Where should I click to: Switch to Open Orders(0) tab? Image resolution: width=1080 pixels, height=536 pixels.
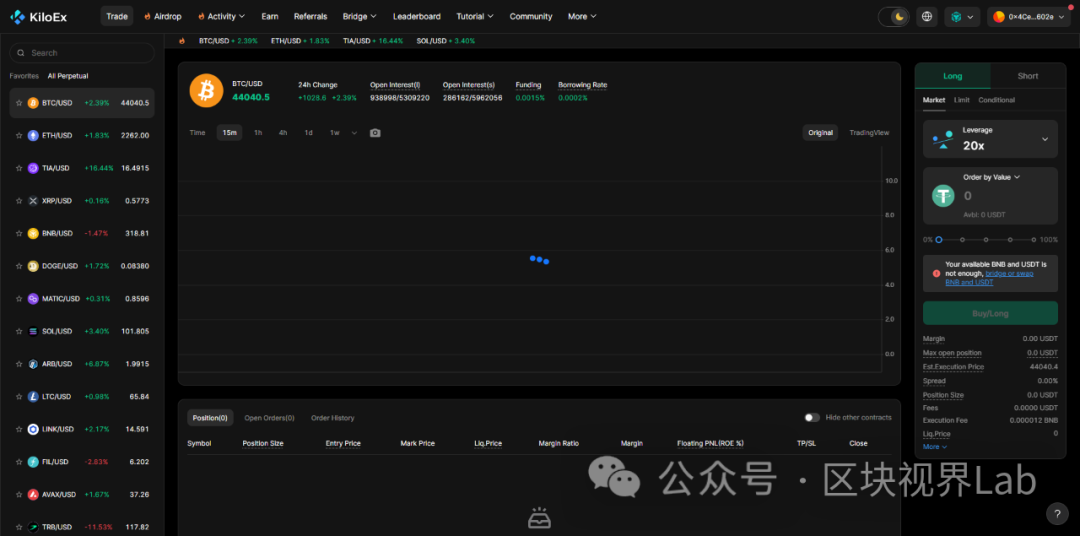pyautogui.click(x=269, y=418)
